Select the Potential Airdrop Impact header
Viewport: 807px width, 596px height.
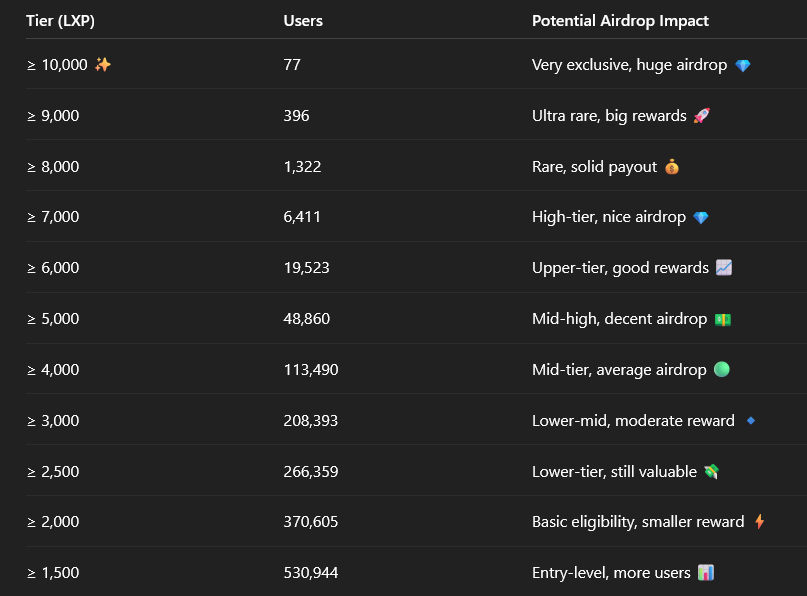click(x=620, y=21)
